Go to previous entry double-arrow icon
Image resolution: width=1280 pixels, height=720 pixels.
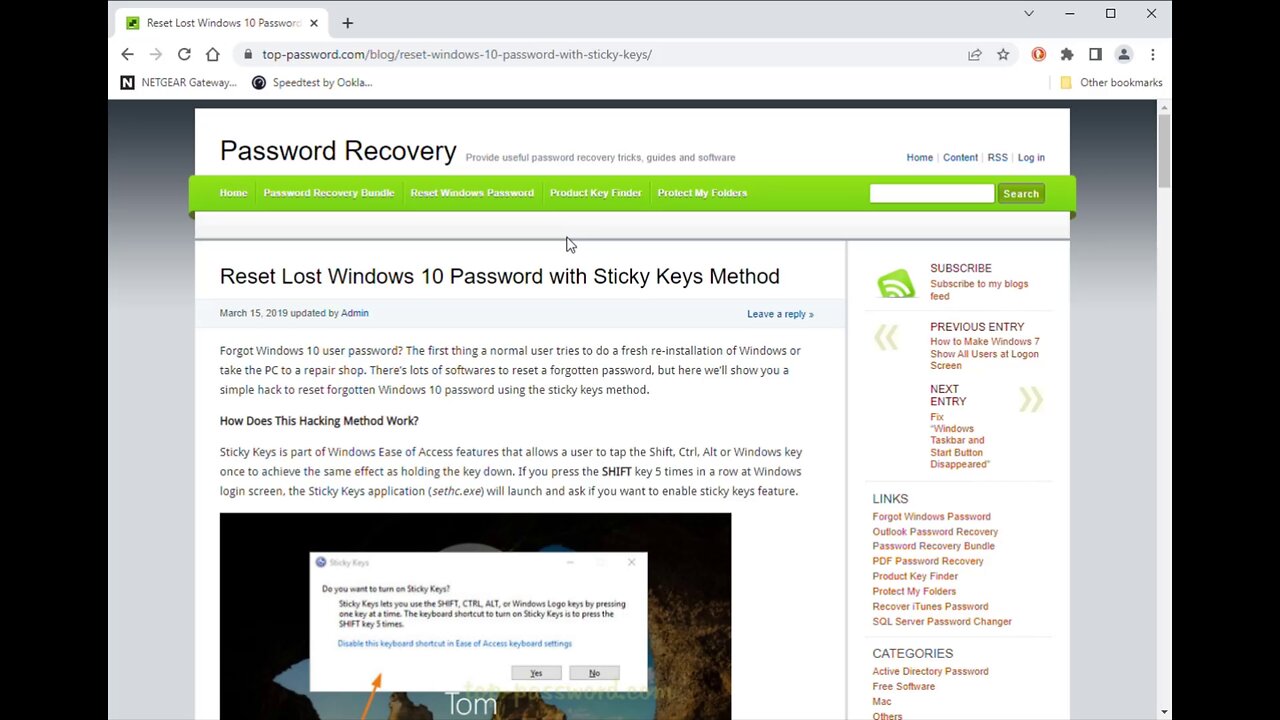886,338
